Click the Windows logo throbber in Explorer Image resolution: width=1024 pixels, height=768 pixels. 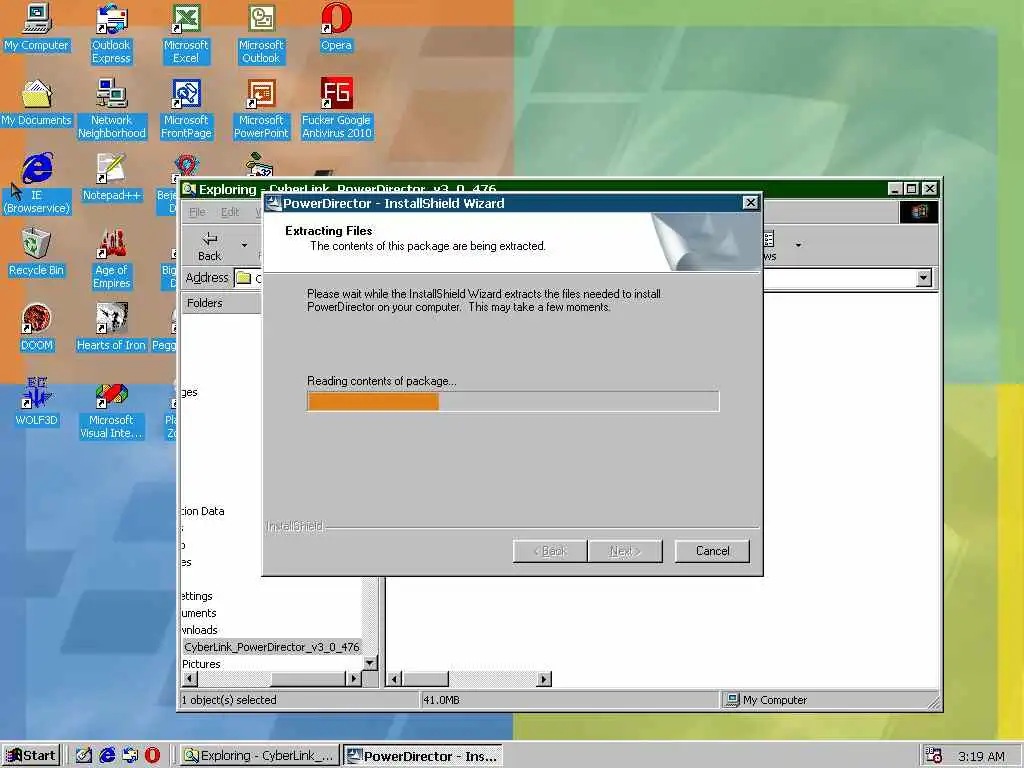[919, 212]
